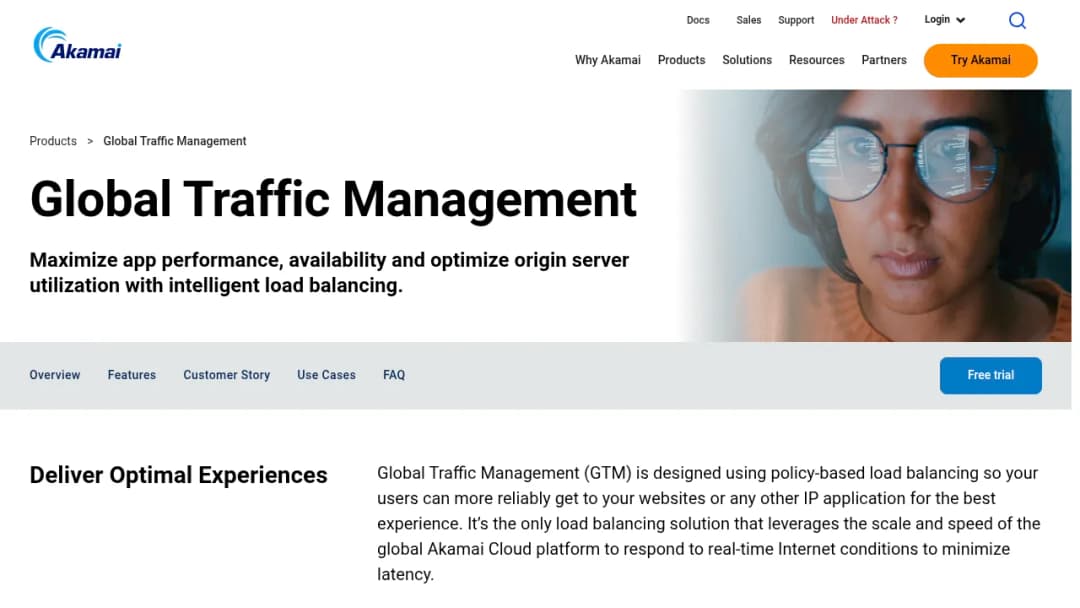Open the Support link

point(796,20)
